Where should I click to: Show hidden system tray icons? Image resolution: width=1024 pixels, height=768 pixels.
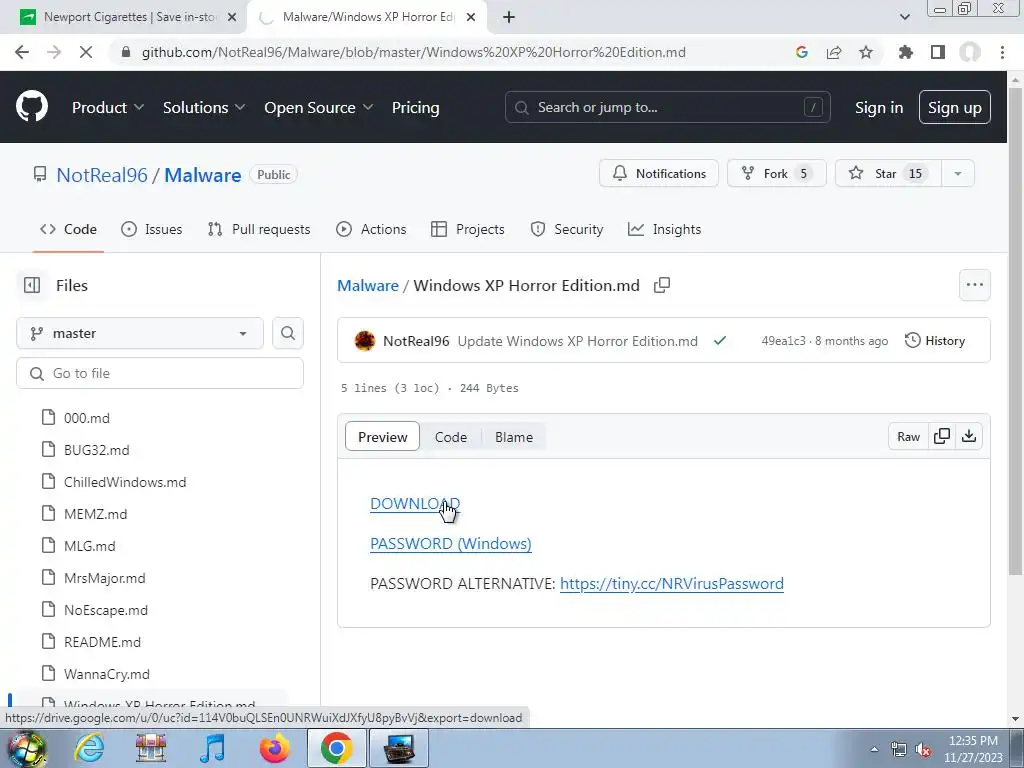(x=874, y=749)
